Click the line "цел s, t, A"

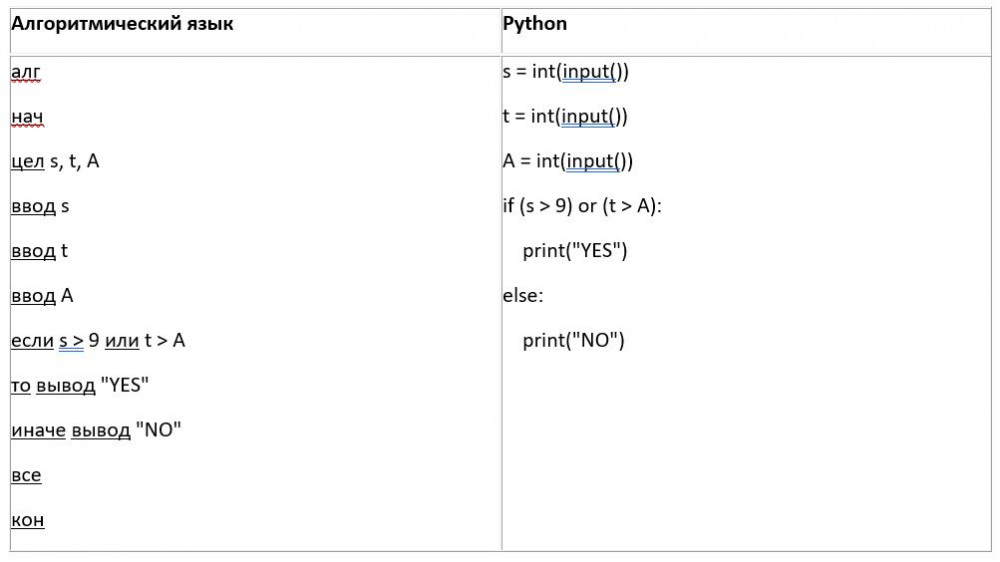[55, 161]
